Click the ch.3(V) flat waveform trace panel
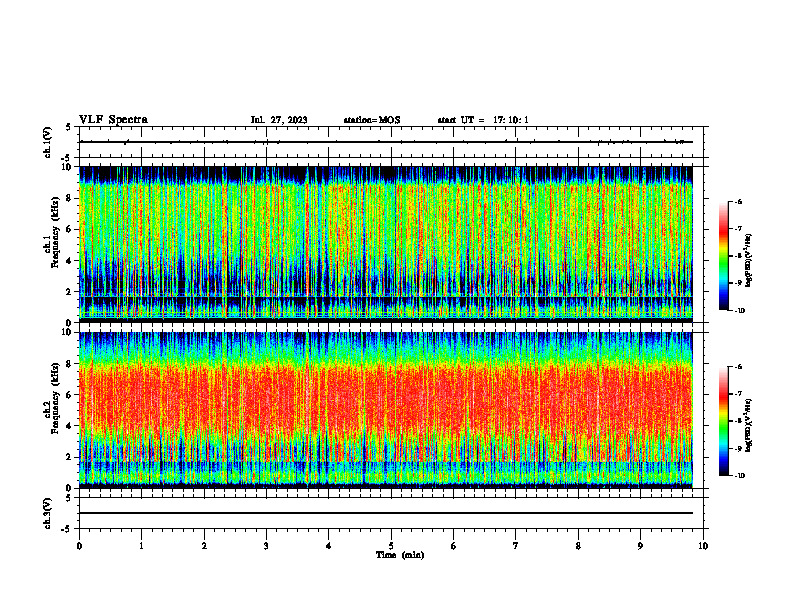 coord(391,513)
